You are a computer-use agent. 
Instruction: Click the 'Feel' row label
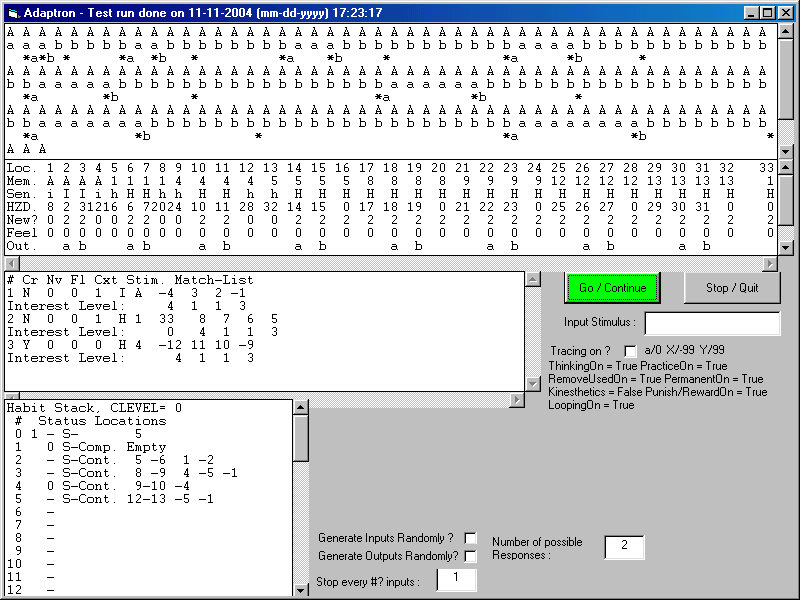point(22,233)
